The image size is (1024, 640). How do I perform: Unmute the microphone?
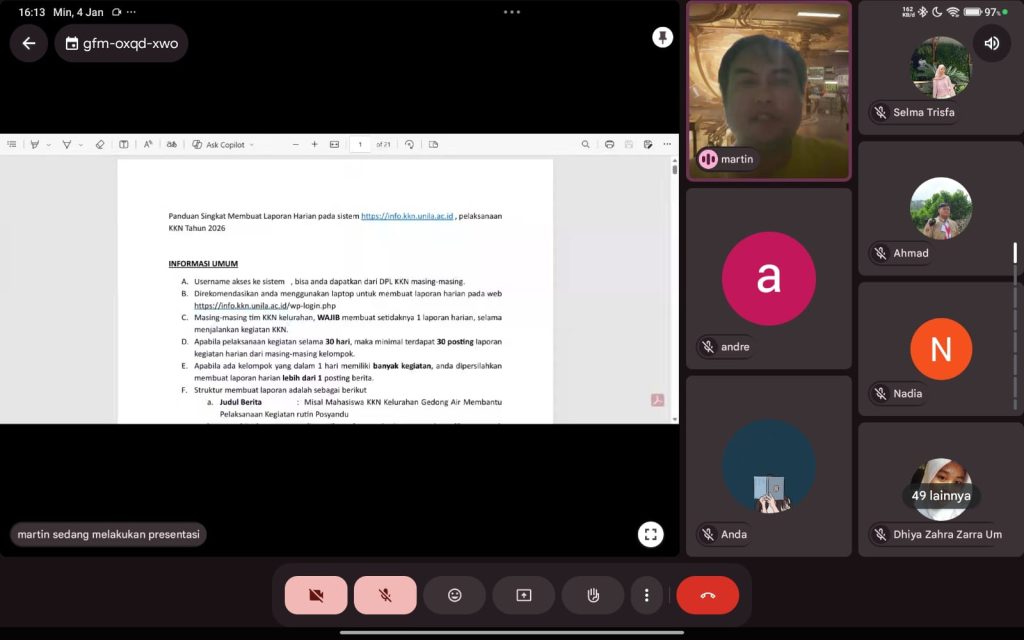(x=385, y=595)
